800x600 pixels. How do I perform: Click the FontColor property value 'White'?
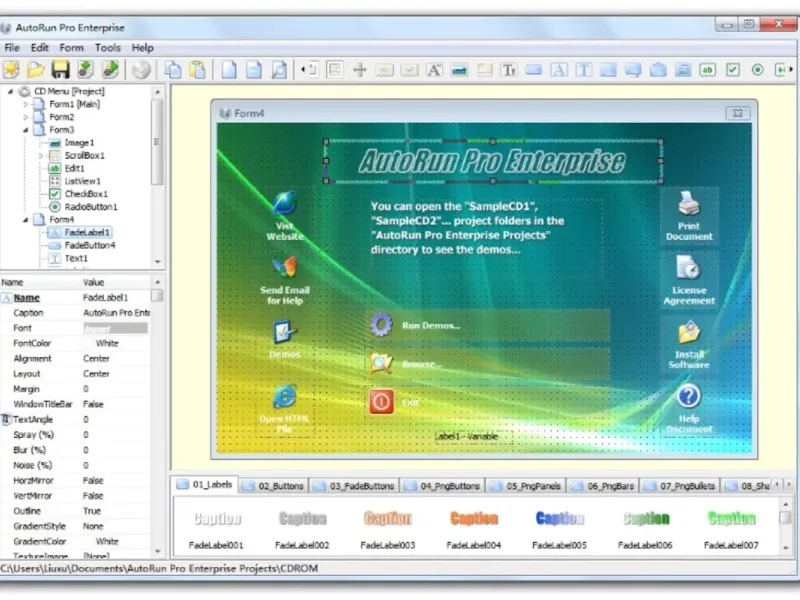coord(107,343)
